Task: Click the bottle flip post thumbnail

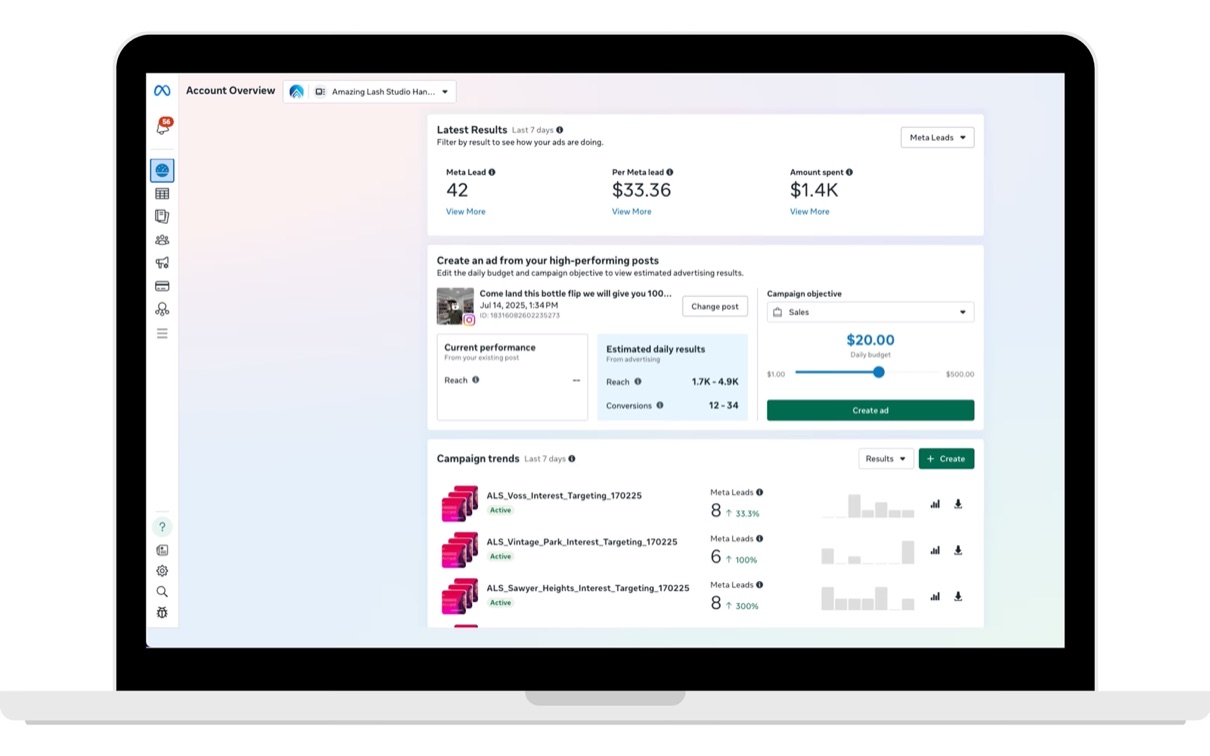Action: (x=455, y=306)
